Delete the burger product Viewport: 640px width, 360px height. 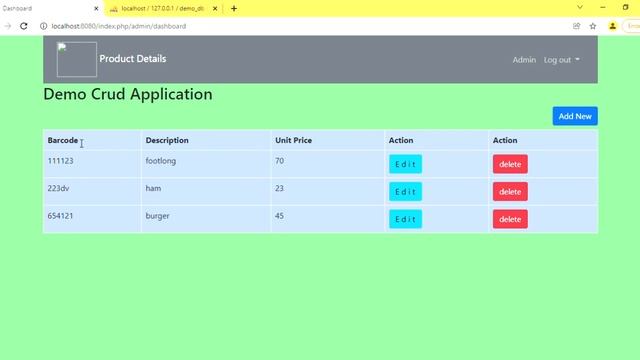click(x=510, y=219)
